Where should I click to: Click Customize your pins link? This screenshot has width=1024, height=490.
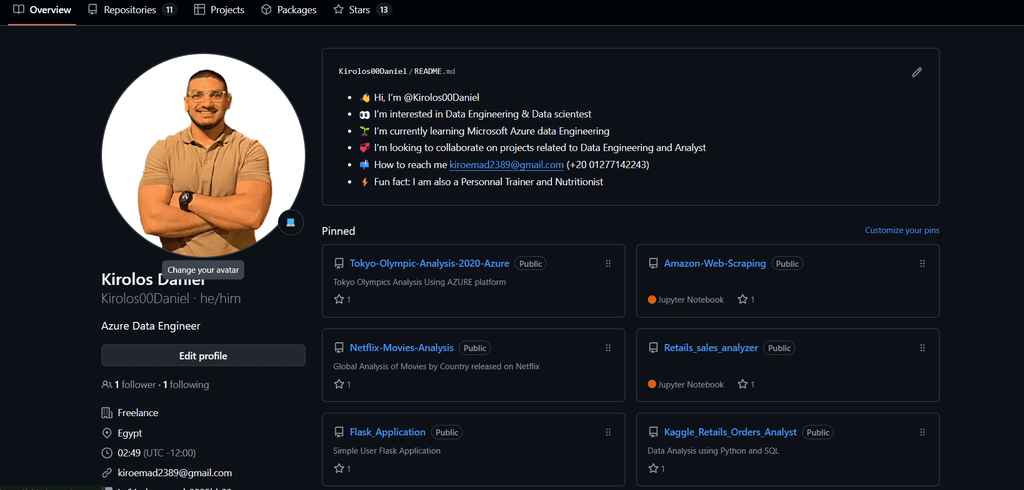pos(901,231)
